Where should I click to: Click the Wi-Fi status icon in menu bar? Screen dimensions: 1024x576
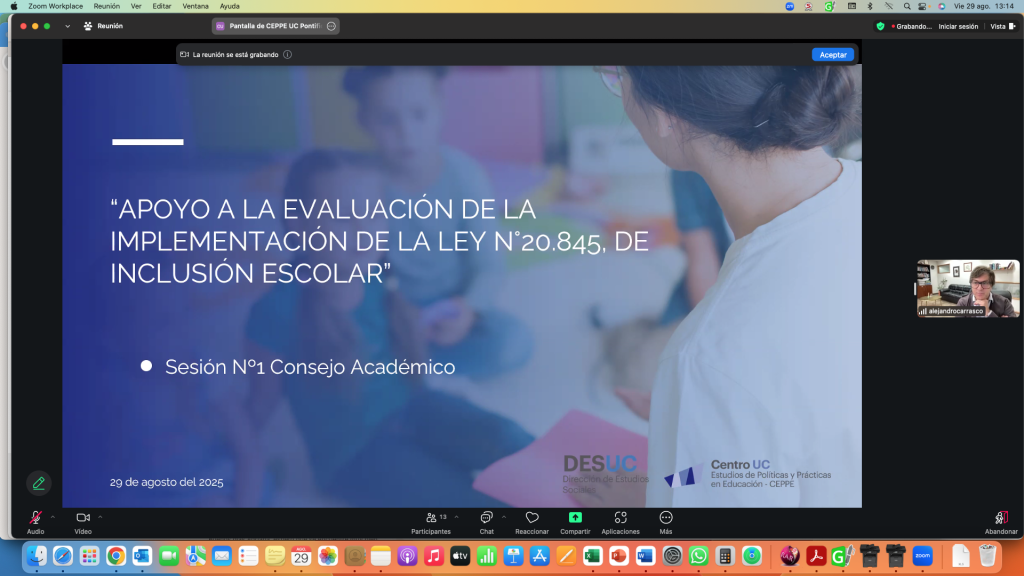click(x=889, y=6)
